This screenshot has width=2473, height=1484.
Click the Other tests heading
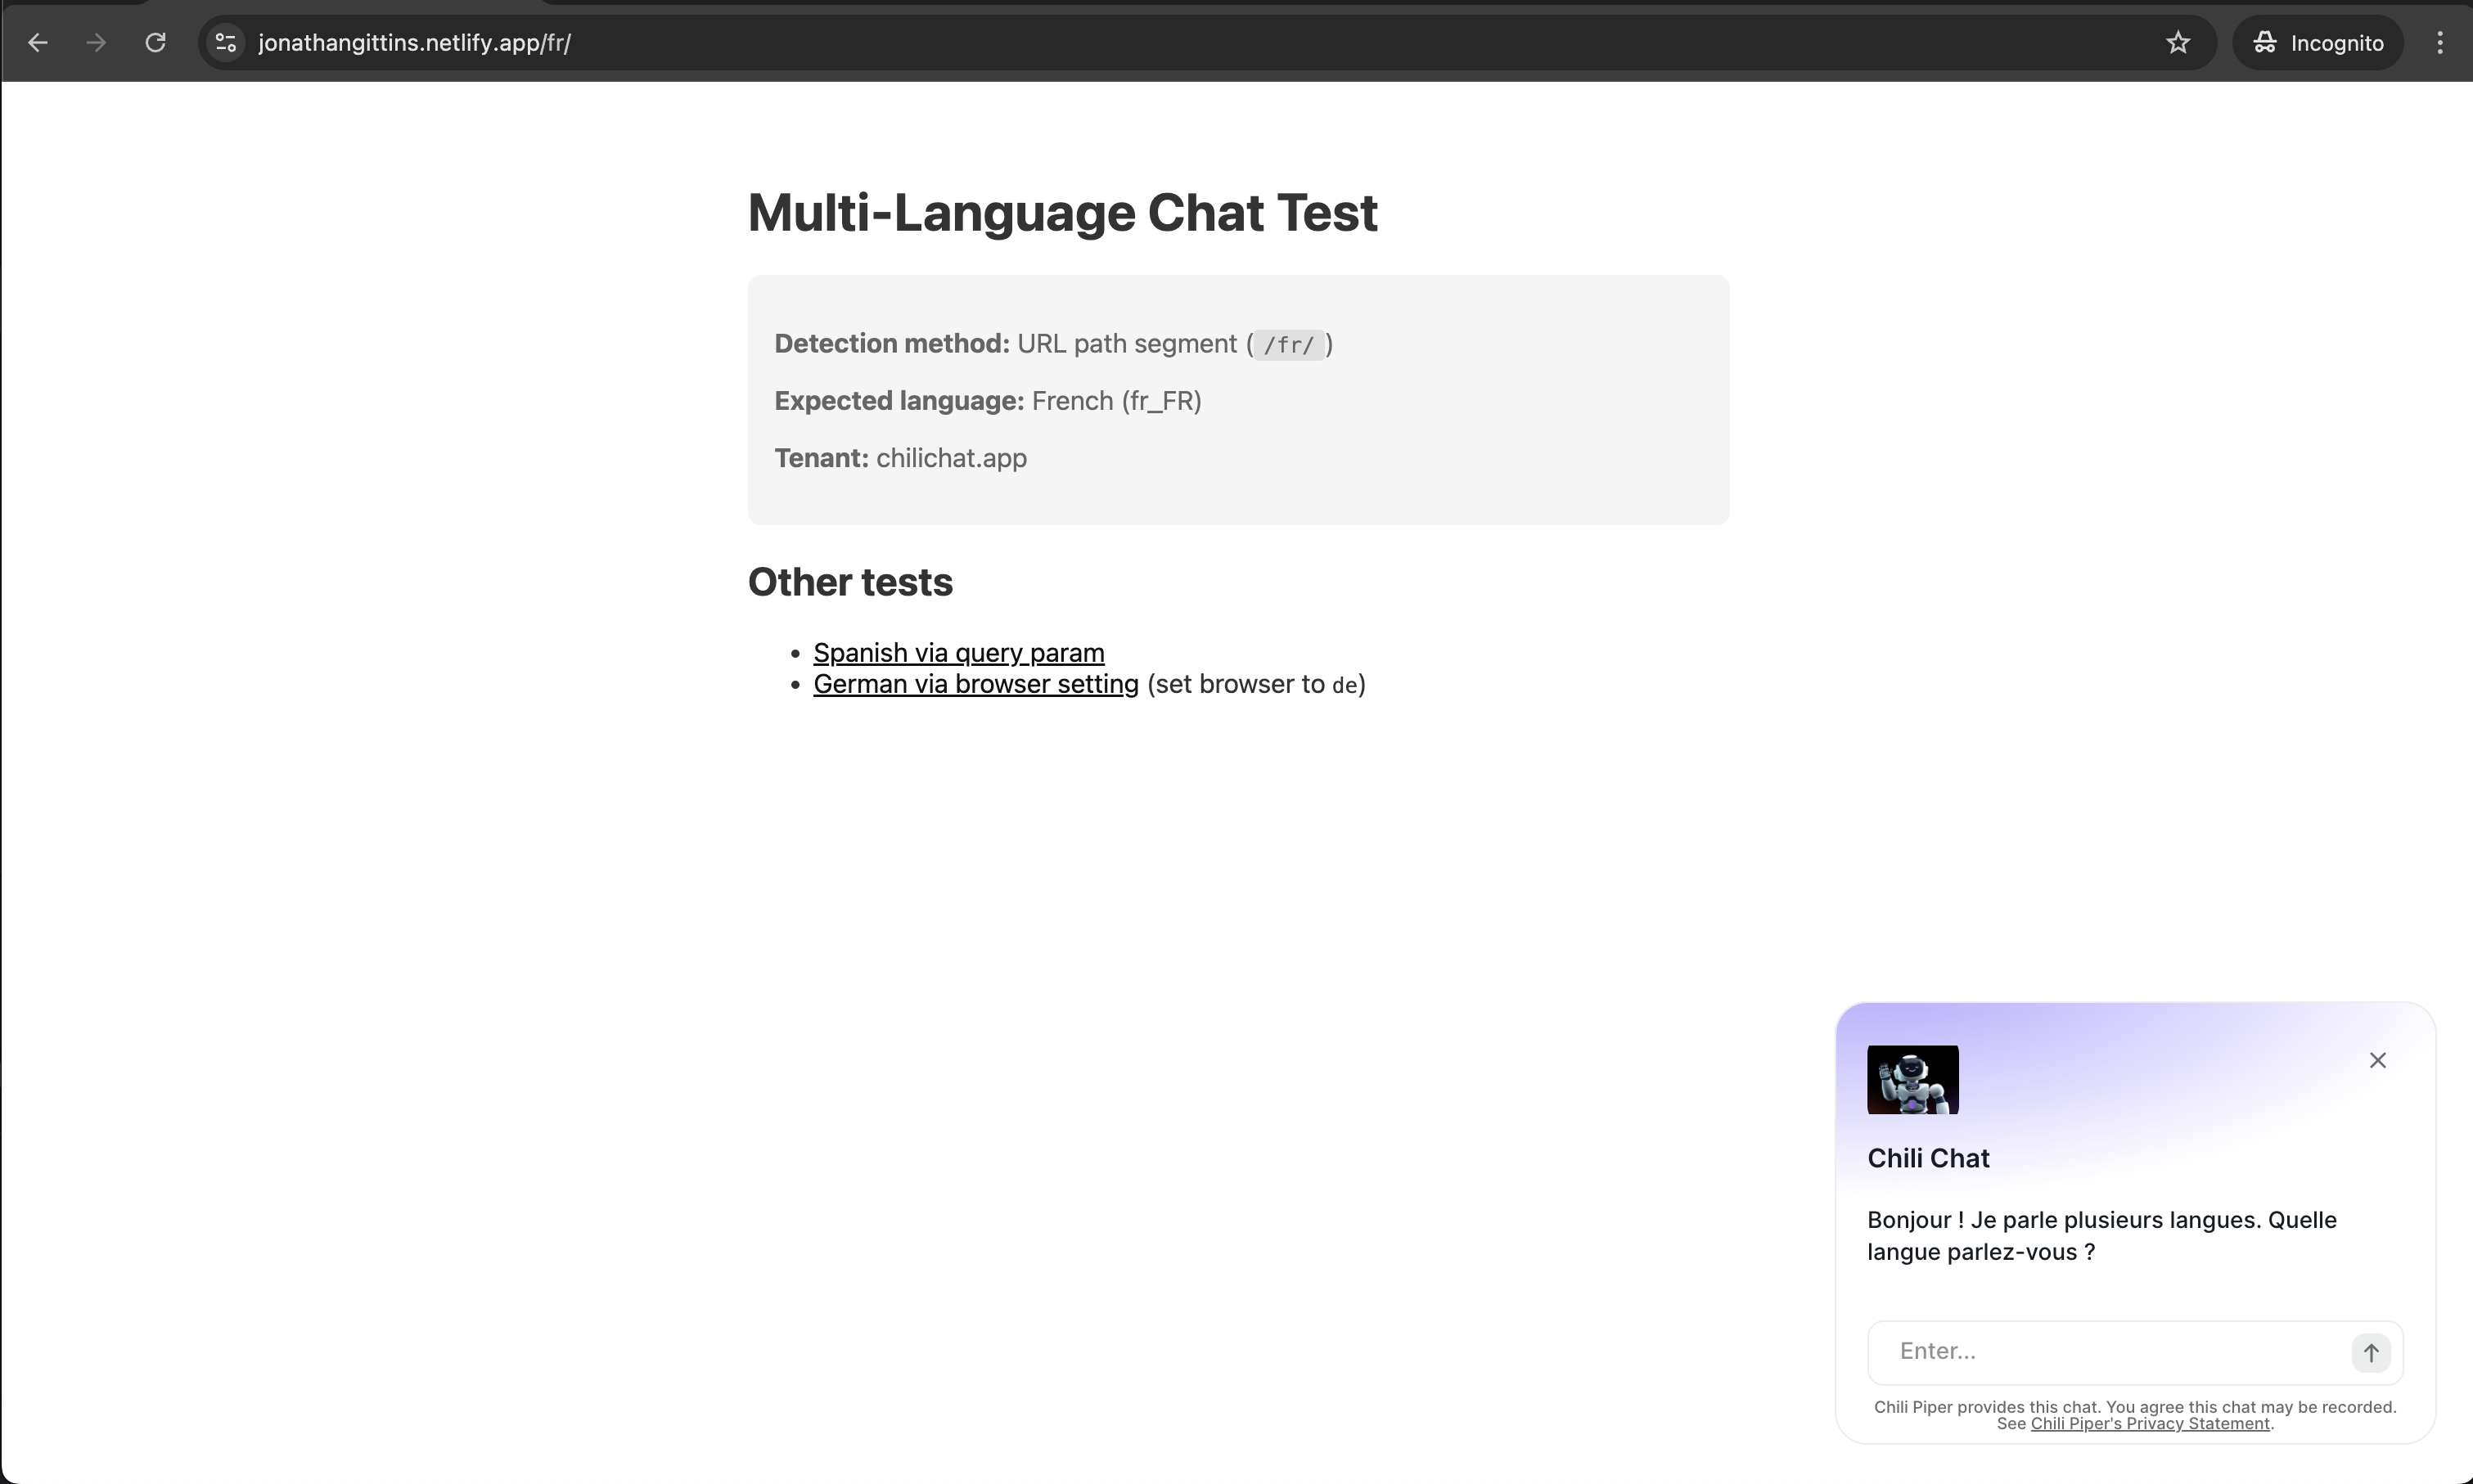tap(849, 582)
